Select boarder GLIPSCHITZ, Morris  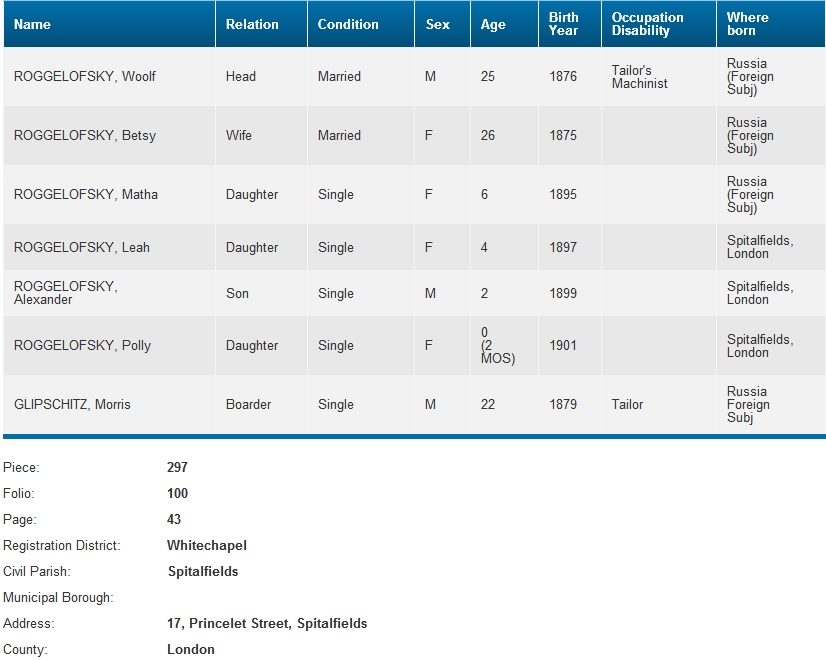[x=72, y=405]
